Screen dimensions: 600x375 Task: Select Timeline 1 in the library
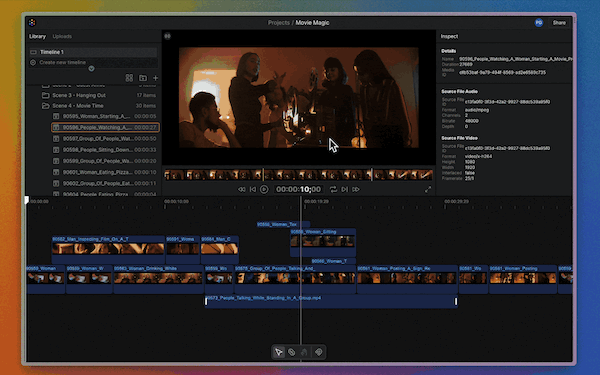point(93,52)
